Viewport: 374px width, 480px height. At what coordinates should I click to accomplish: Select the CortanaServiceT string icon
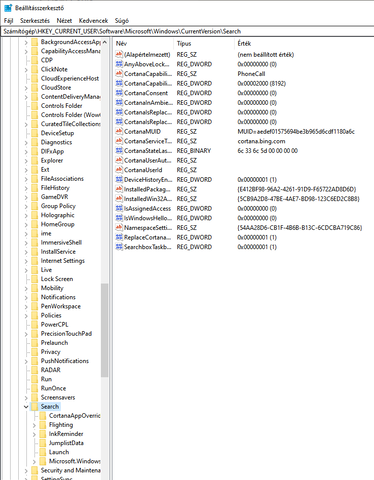[x=119, y=141]
